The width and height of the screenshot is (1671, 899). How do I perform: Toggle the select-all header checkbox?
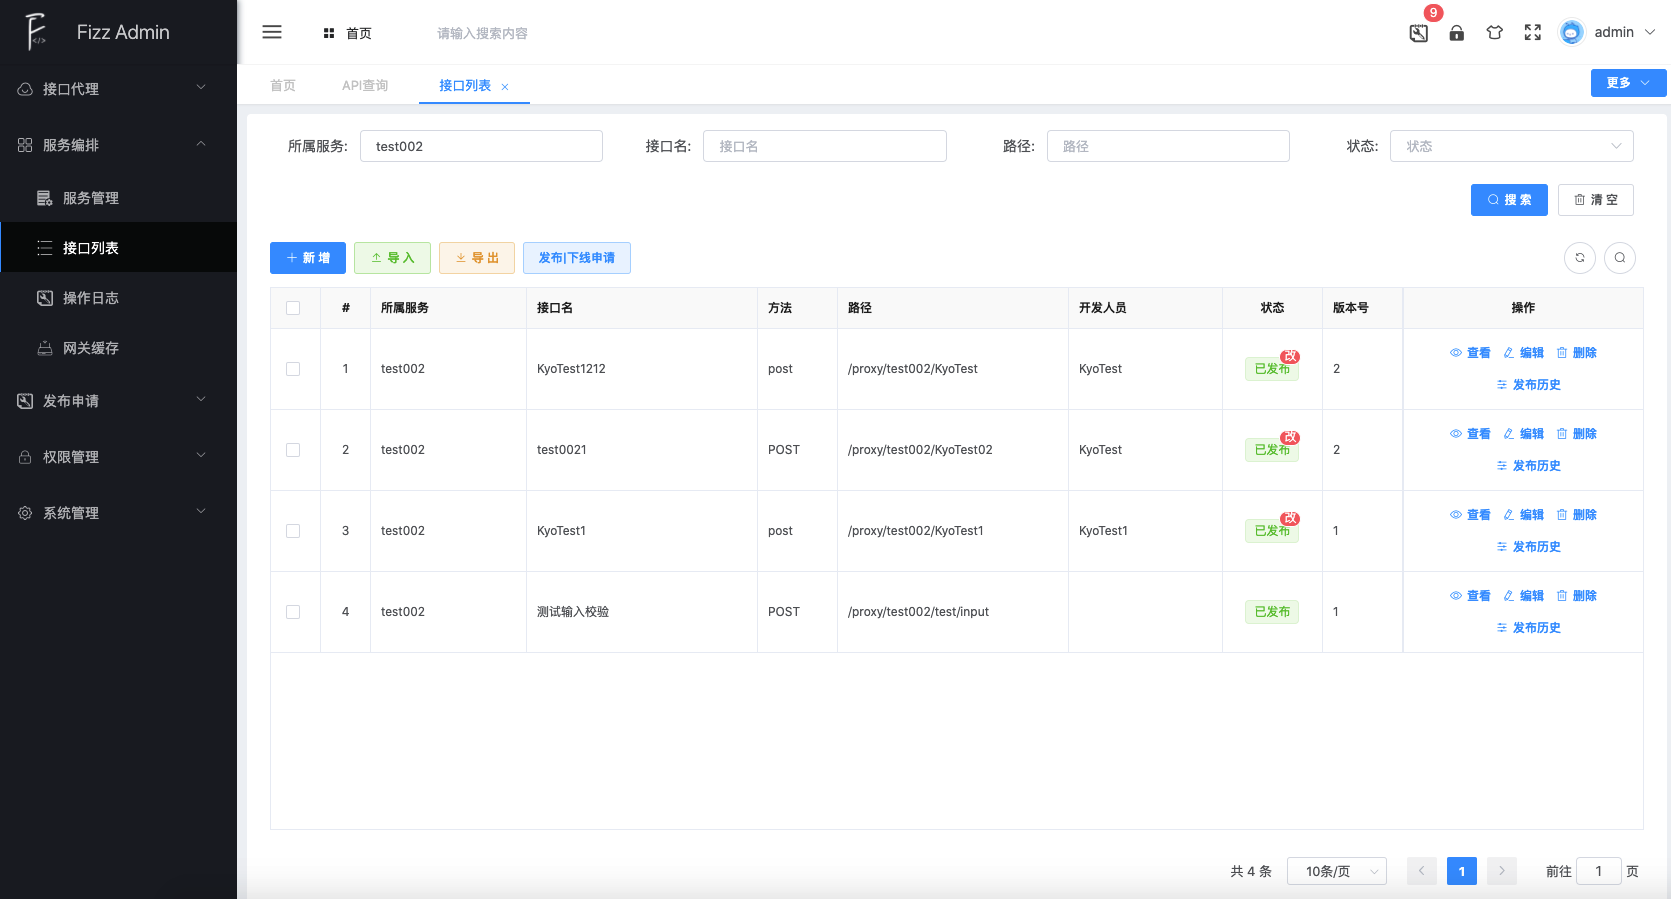click(293, 308)
